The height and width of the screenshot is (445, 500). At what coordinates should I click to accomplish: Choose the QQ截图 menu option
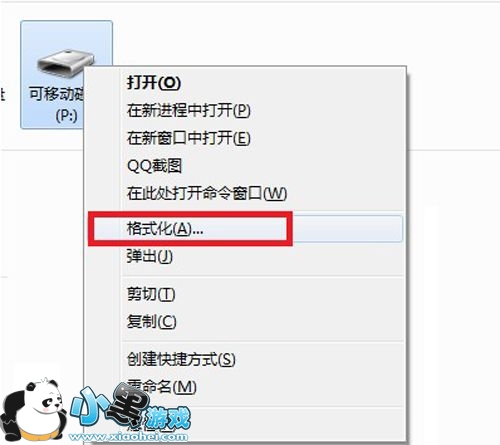click(154, 166)
